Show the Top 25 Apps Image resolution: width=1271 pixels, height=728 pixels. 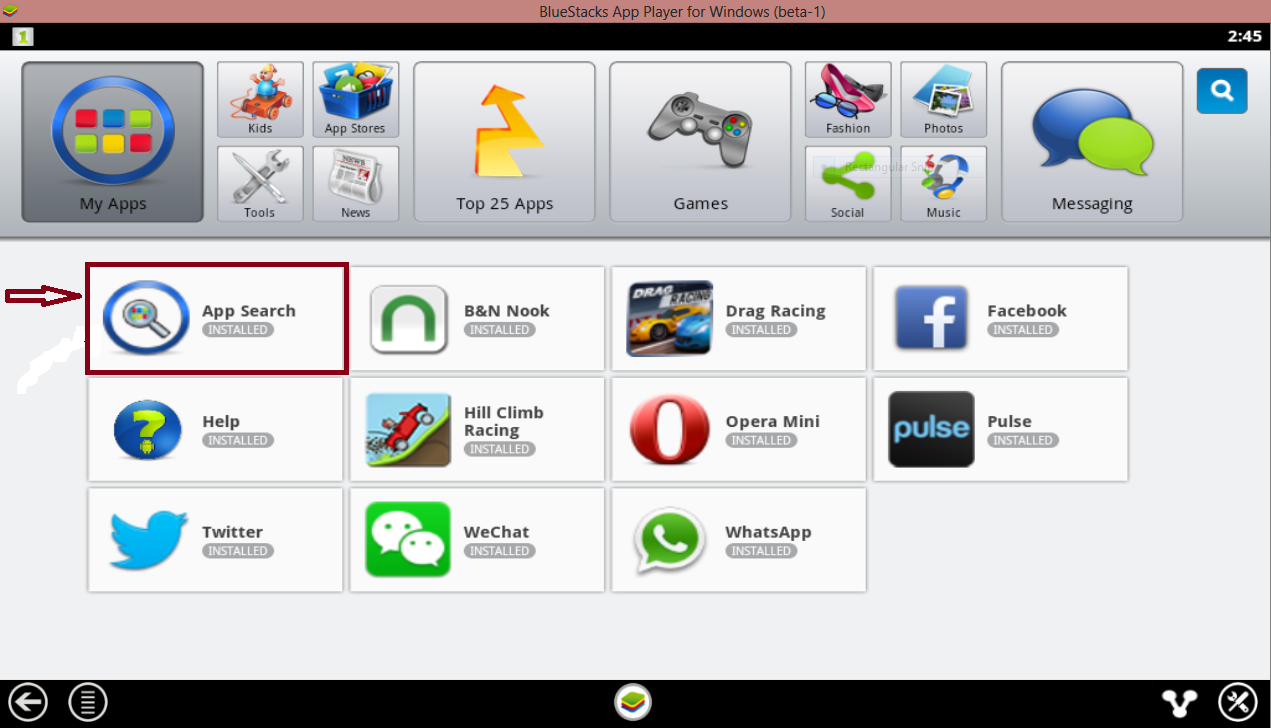[x=504, y=142]
